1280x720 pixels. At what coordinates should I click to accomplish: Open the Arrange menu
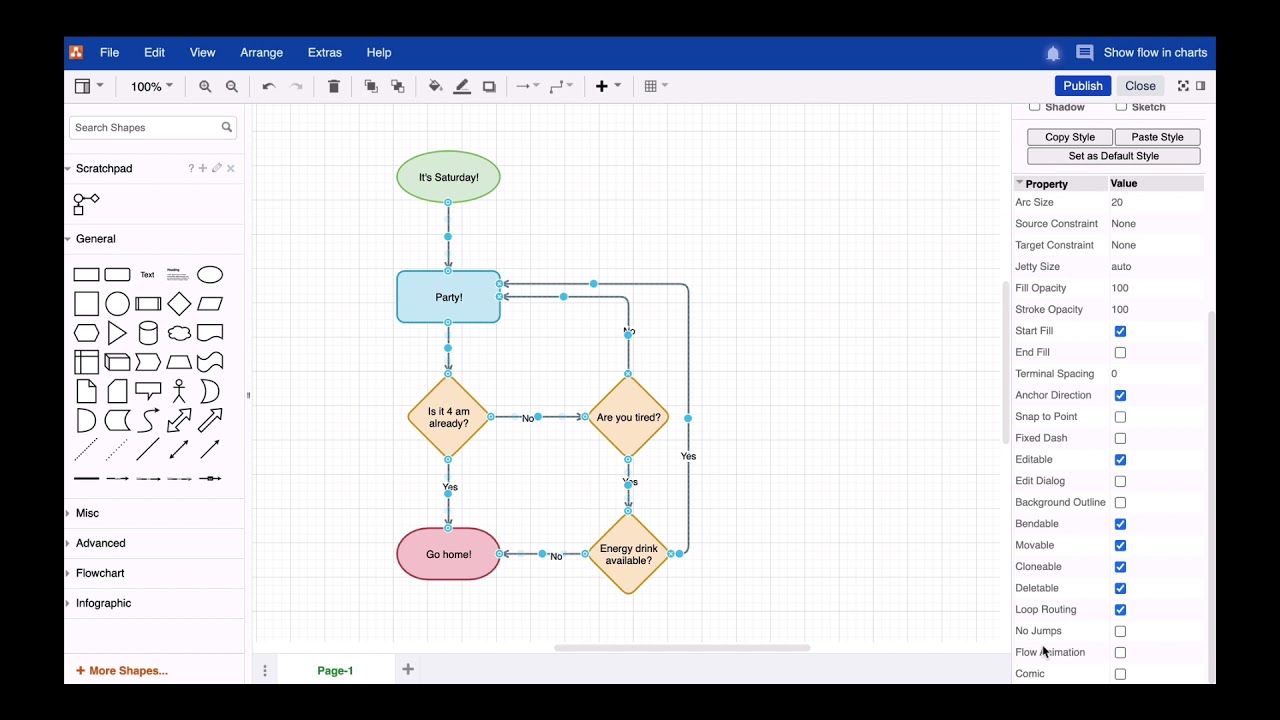[x=261, y=53]
